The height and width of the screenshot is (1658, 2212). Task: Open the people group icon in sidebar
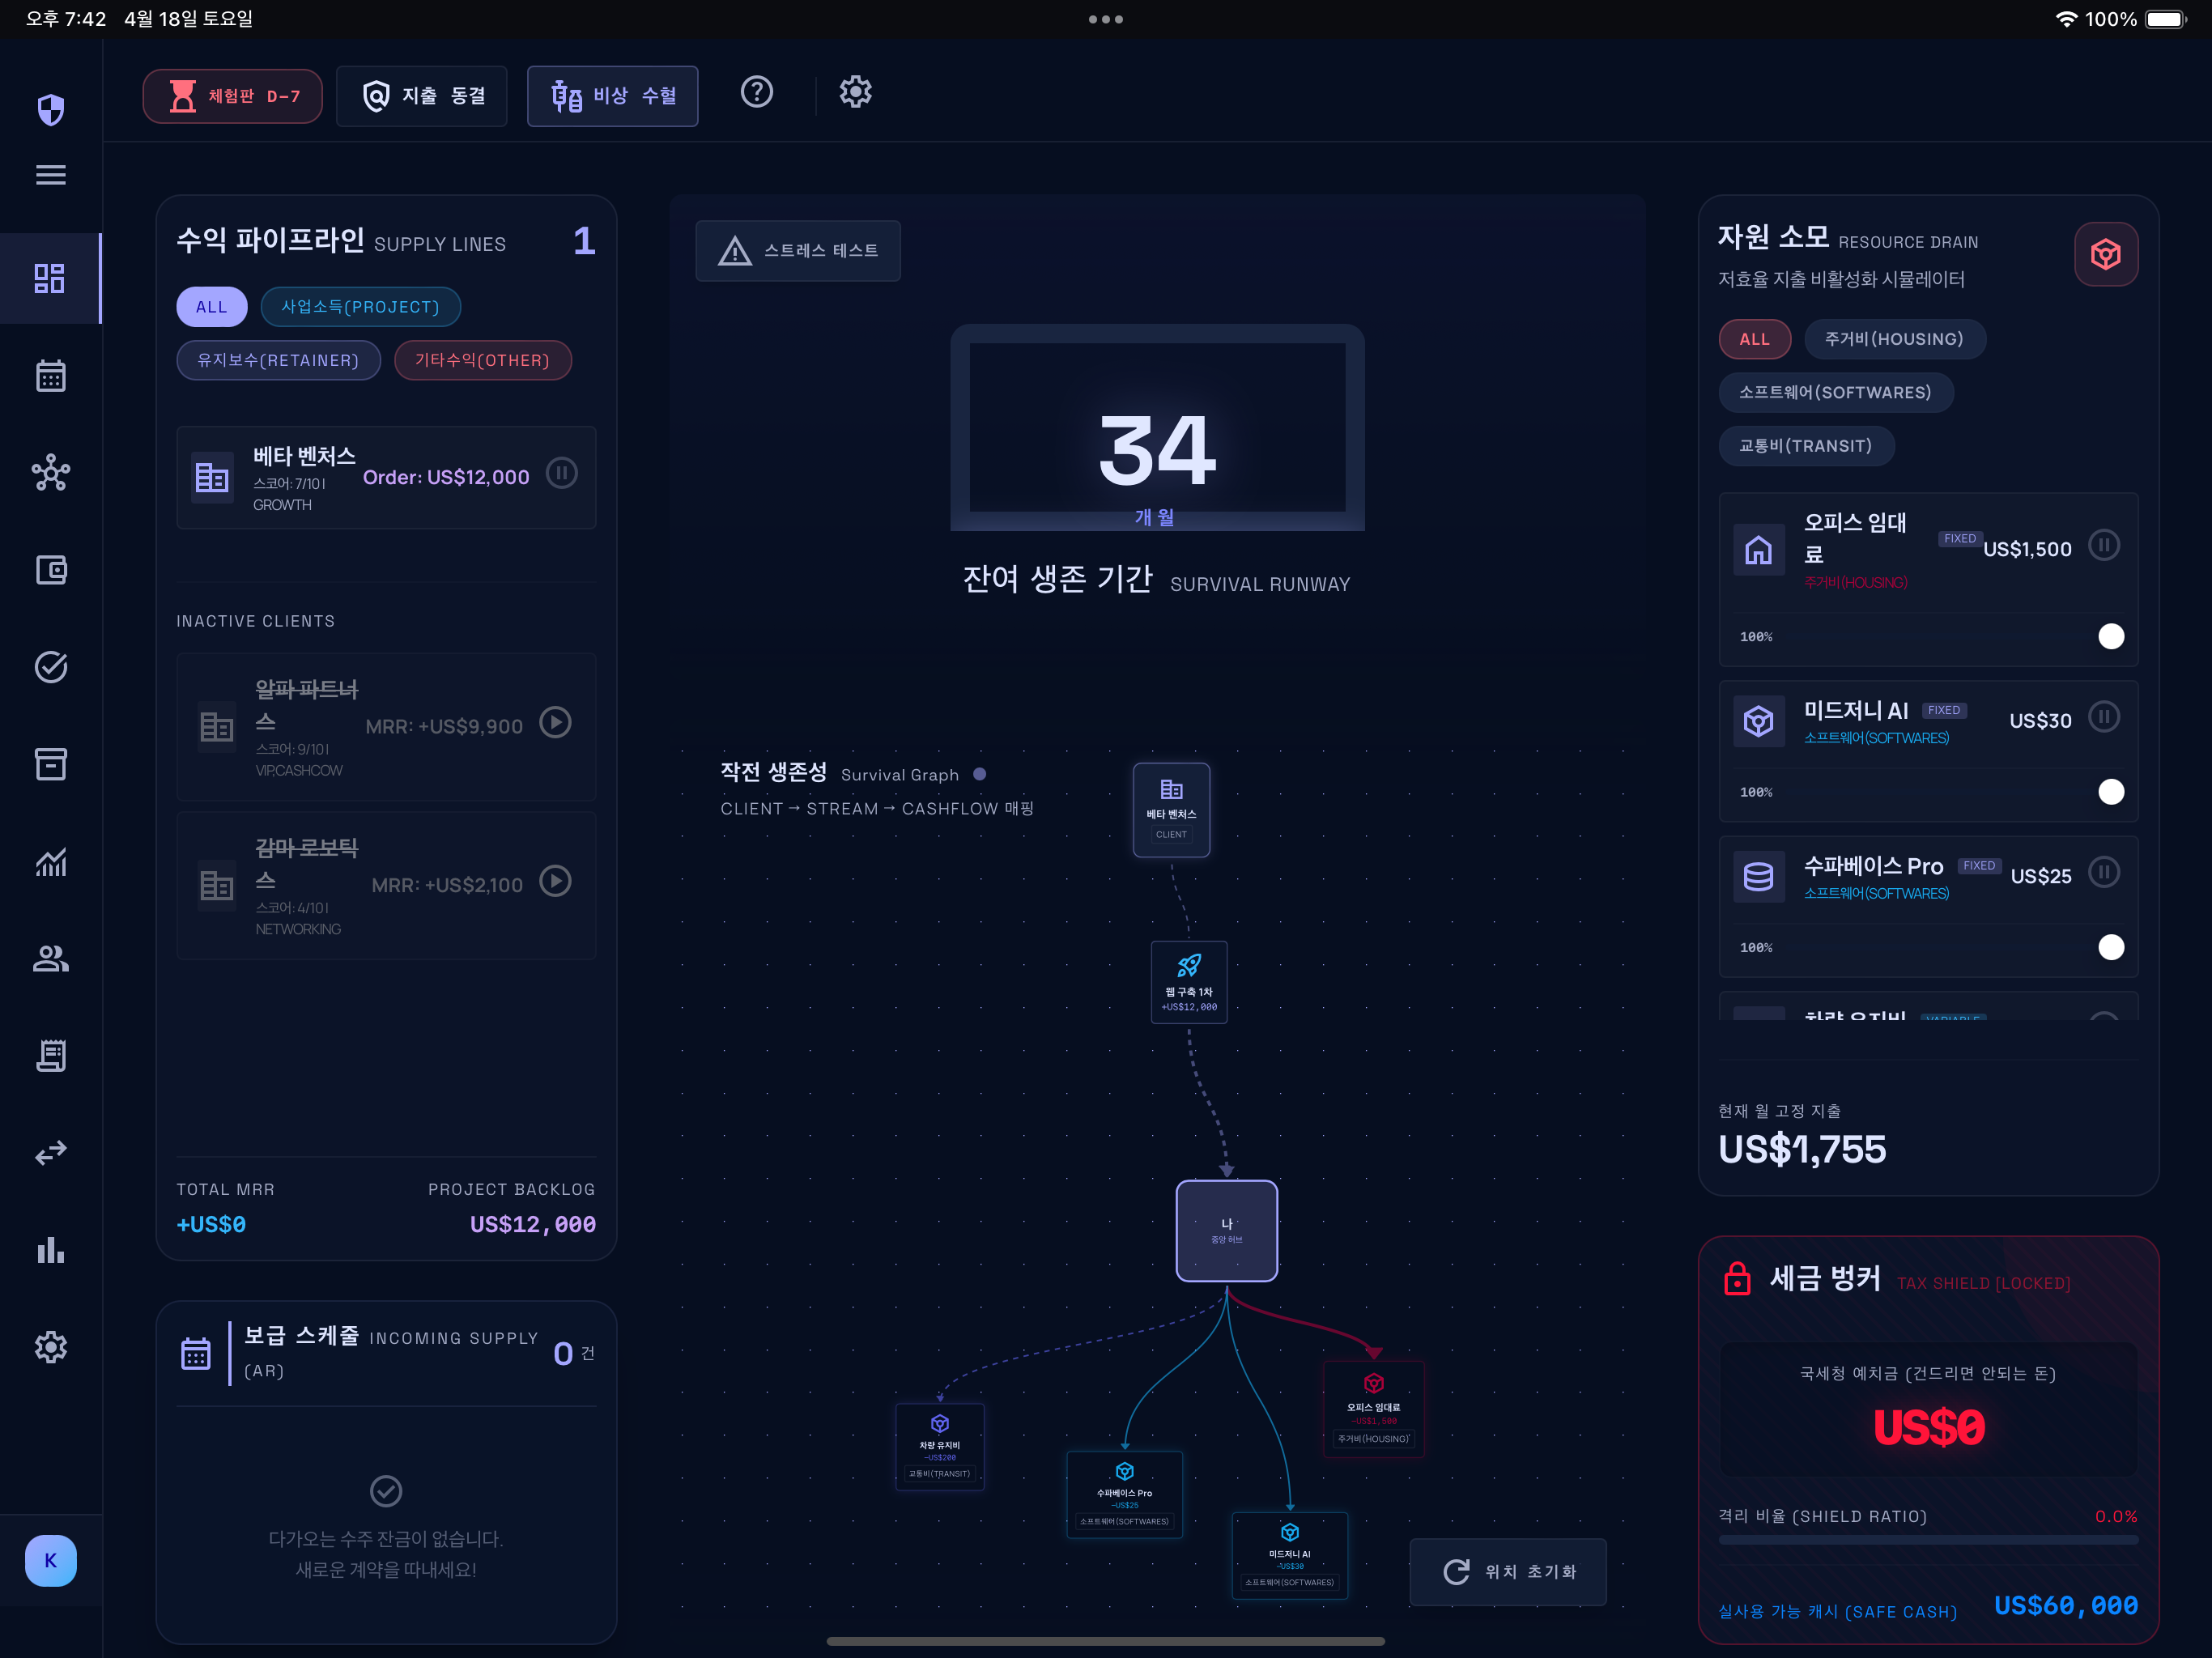pos(51,958)
